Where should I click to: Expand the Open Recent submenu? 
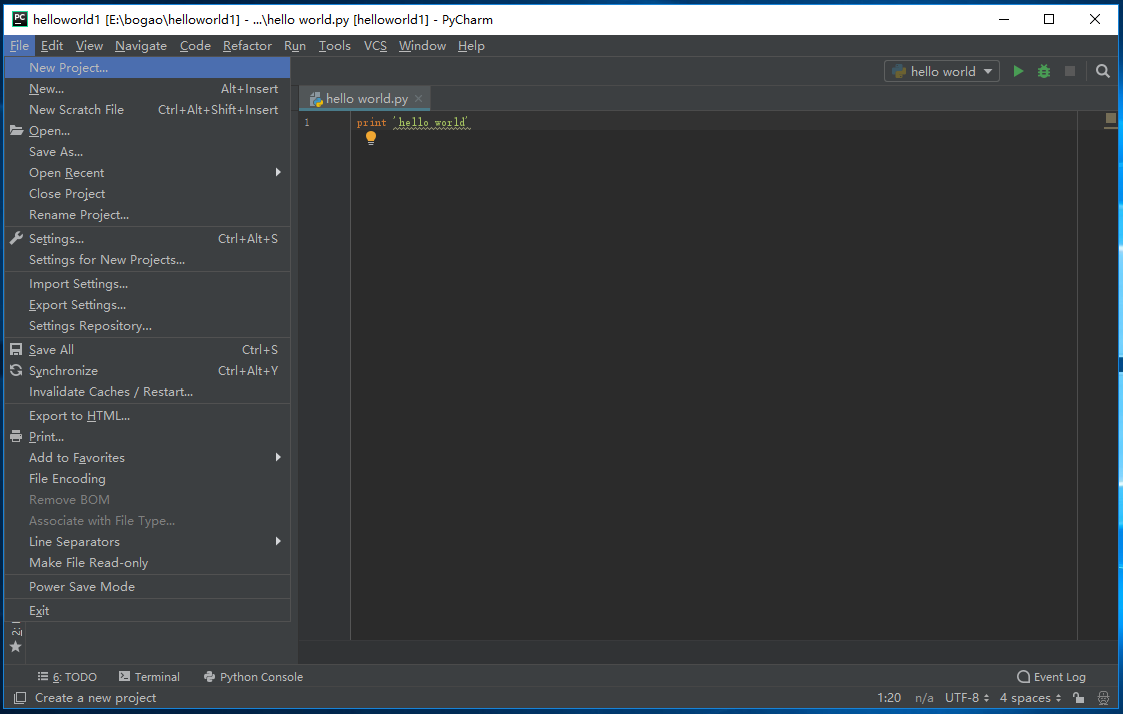click(x=148, y=173)
